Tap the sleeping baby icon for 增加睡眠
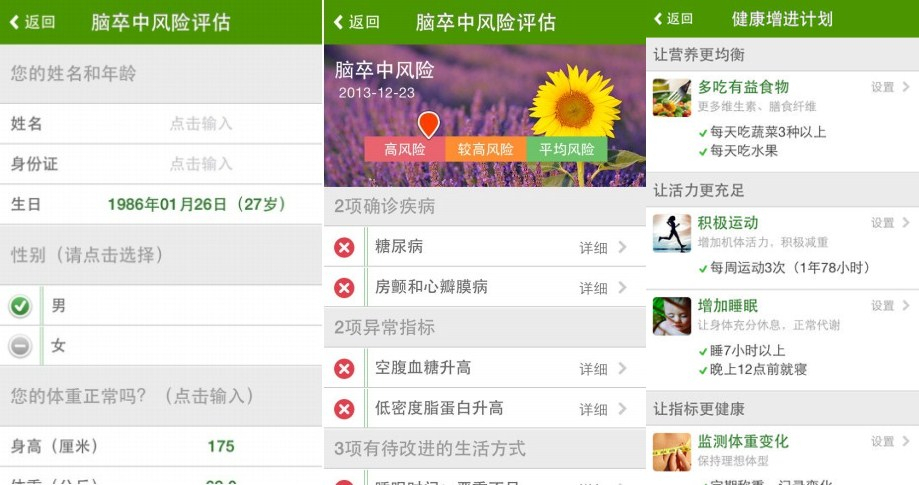Image resolution: width=919 pixels, height=485 pixels. [672, 316]
